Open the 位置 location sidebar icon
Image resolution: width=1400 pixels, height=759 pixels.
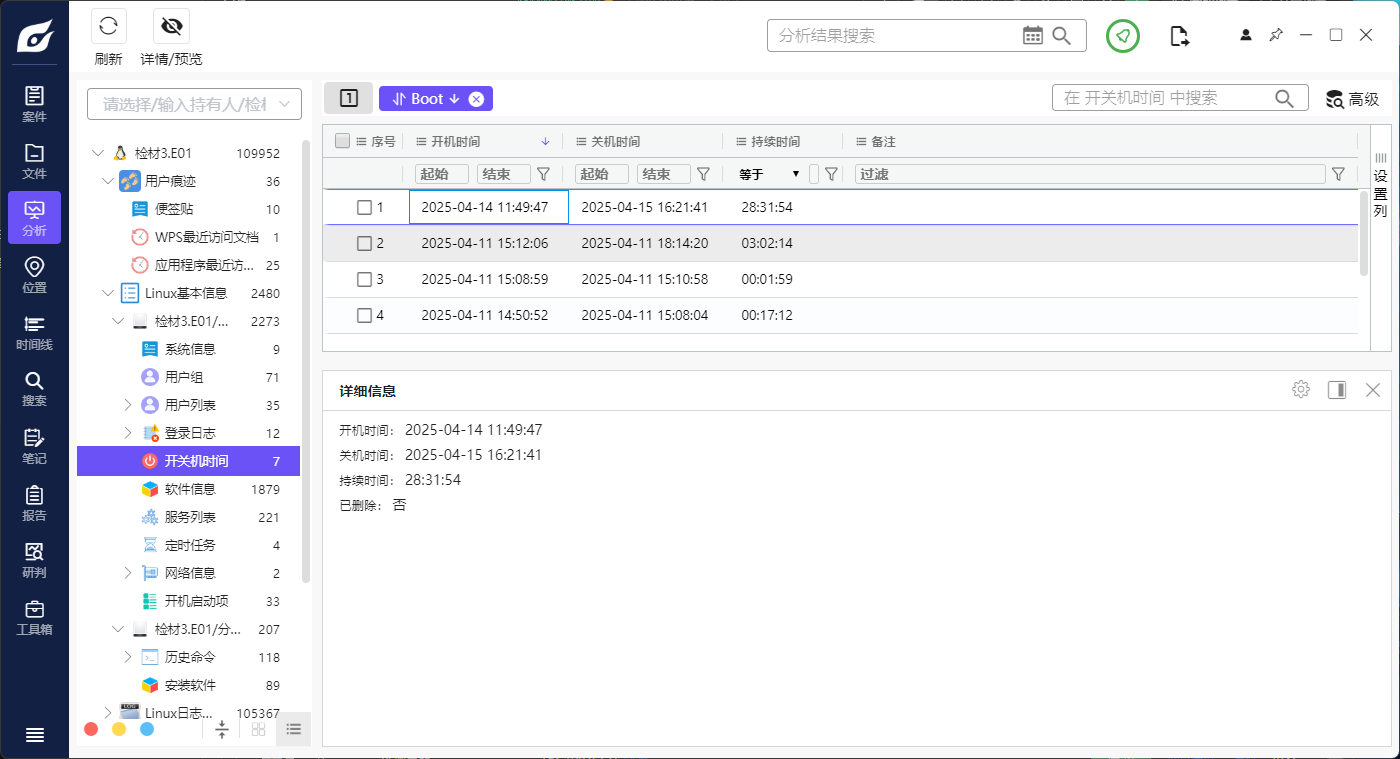[x=34, y=274]
